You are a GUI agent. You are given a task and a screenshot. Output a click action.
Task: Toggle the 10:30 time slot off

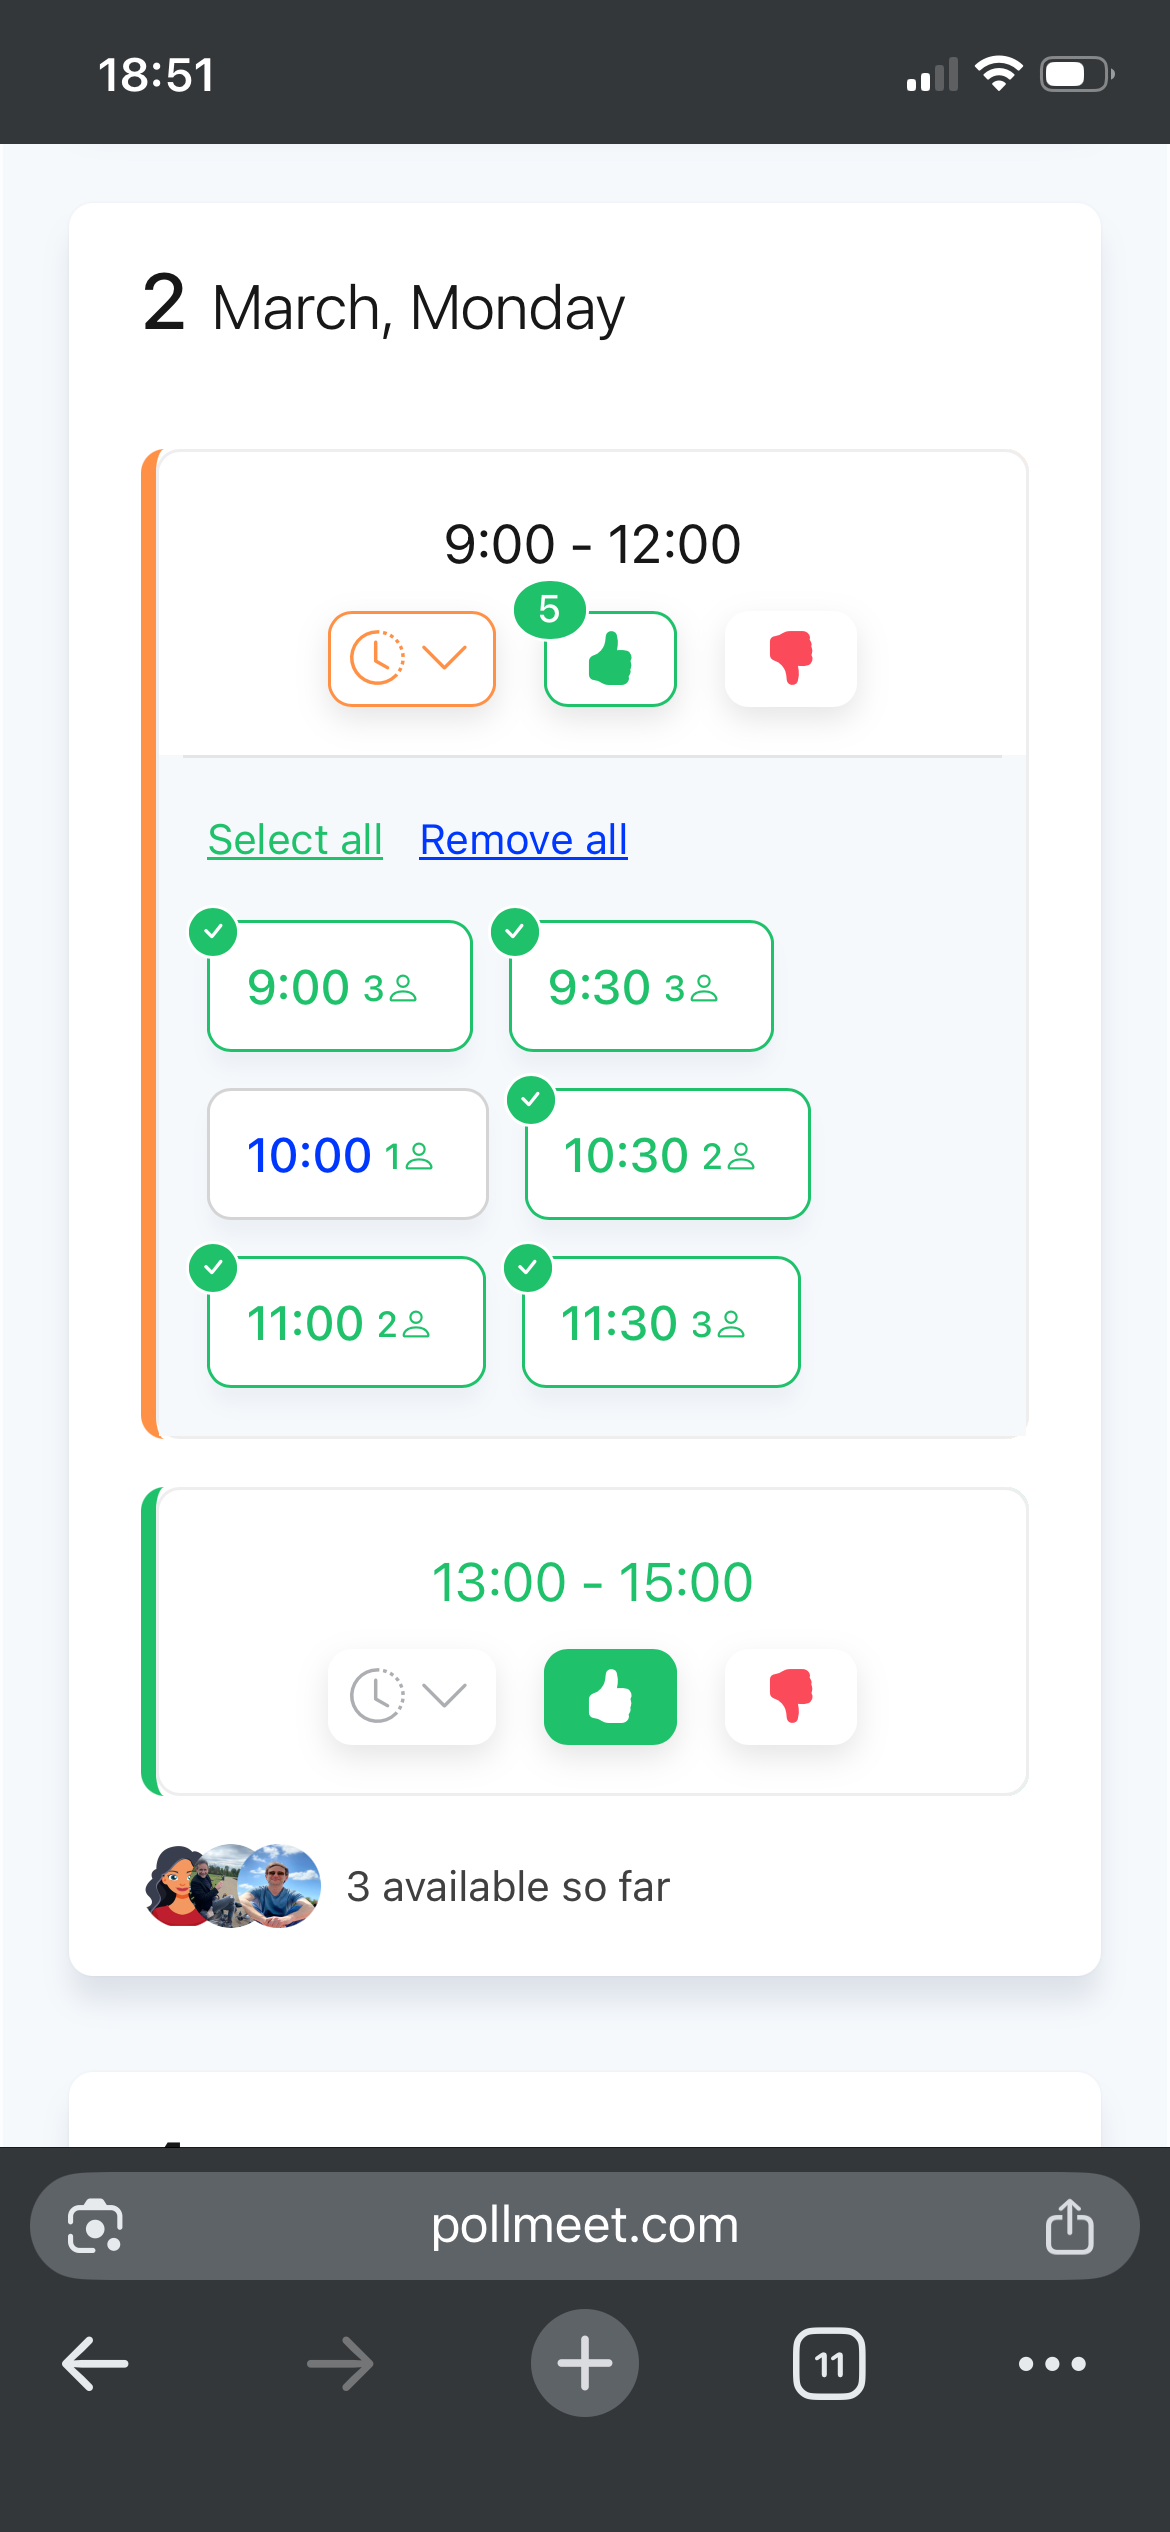coord(667,1154)
